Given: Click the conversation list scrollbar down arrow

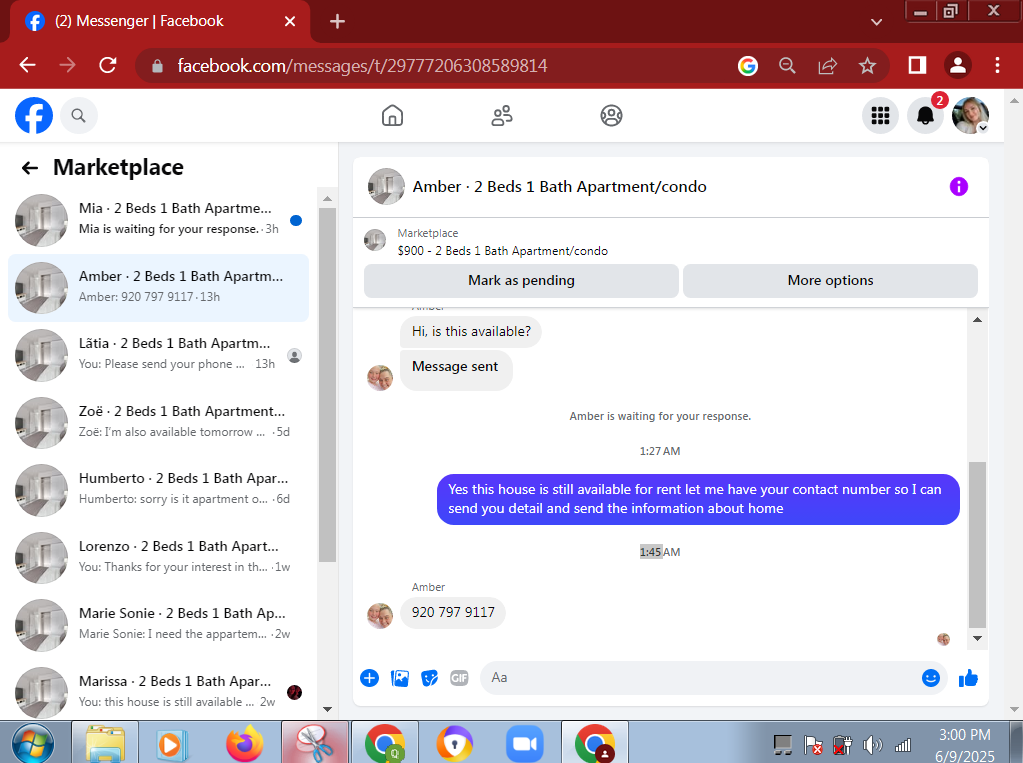Looking at the screenshot, I should click(x=328, y=709).
